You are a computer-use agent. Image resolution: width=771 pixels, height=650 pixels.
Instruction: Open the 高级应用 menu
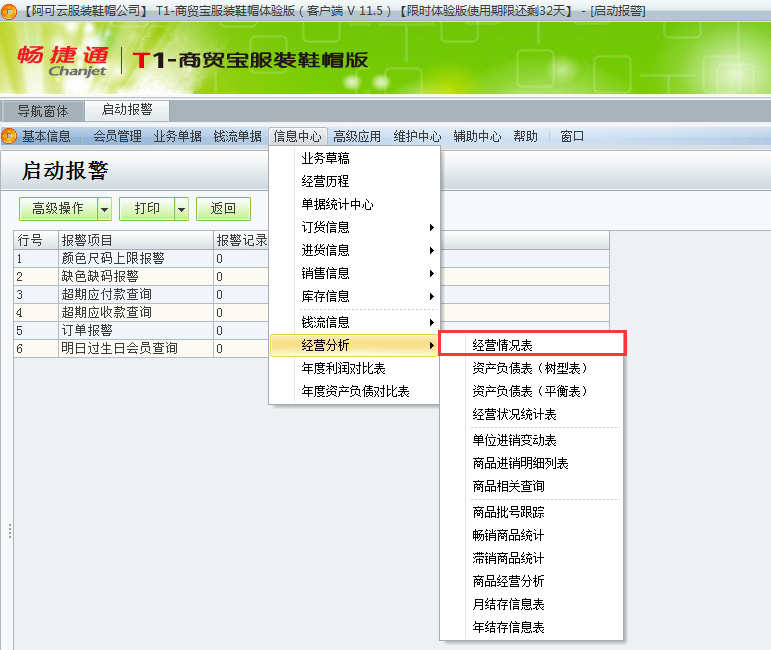(x=357, y=136)
